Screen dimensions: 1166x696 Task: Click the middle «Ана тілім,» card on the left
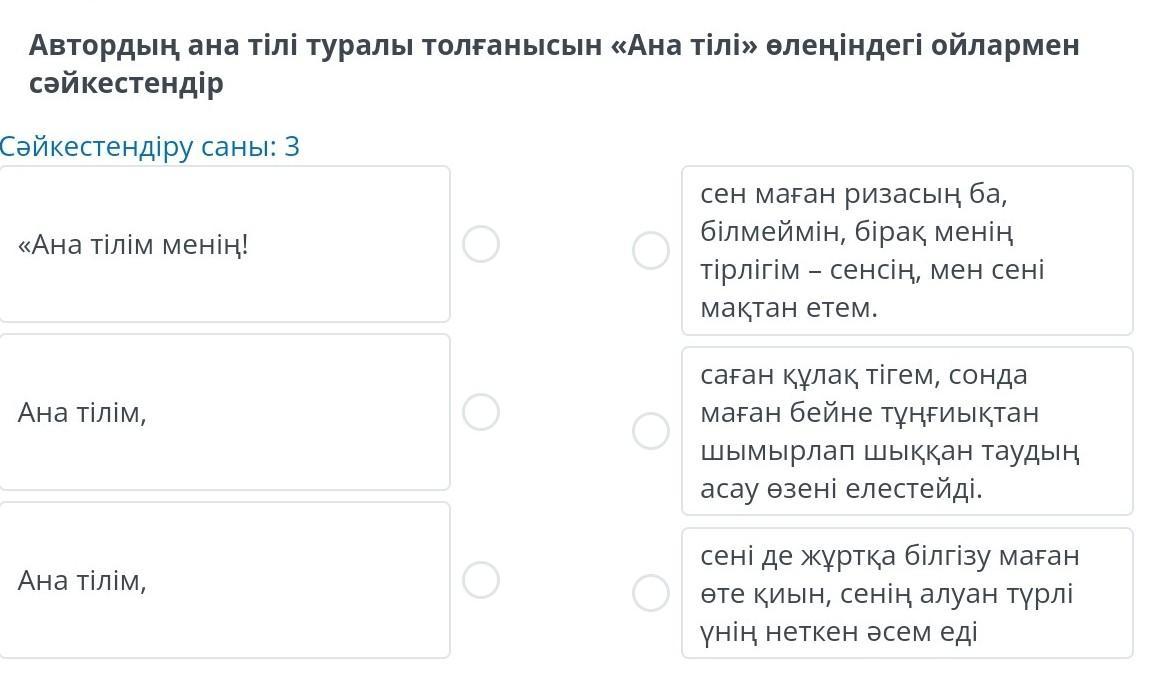224,412
